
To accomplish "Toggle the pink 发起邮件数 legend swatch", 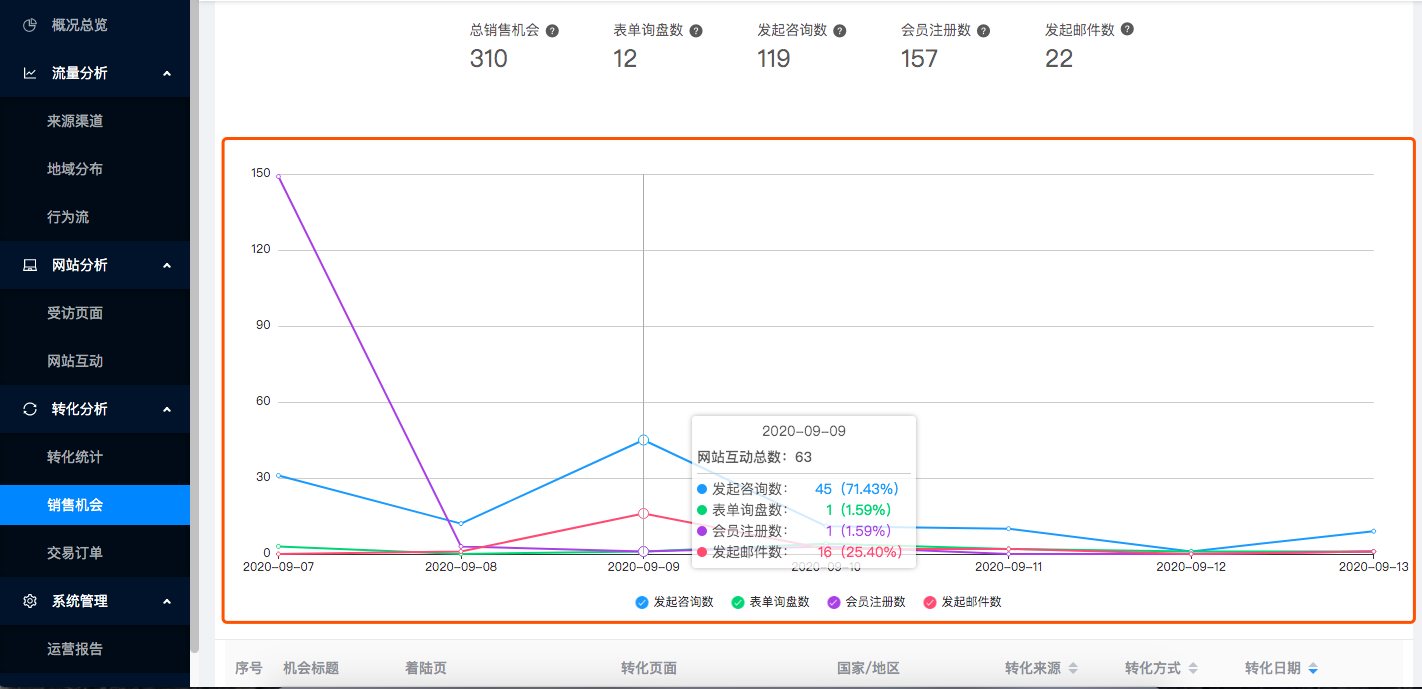I will [x=930, y=602].
